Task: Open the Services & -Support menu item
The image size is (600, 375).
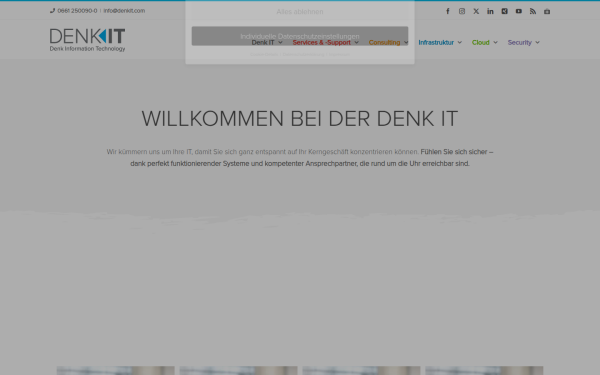Action: (x=321, y=42)
